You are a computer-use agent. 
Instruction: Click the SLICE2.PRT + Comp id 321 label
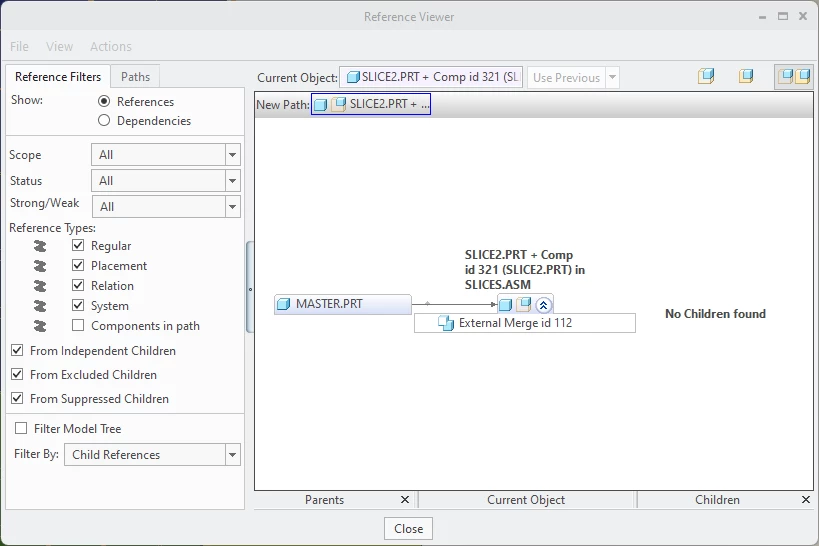coord(525,270)
